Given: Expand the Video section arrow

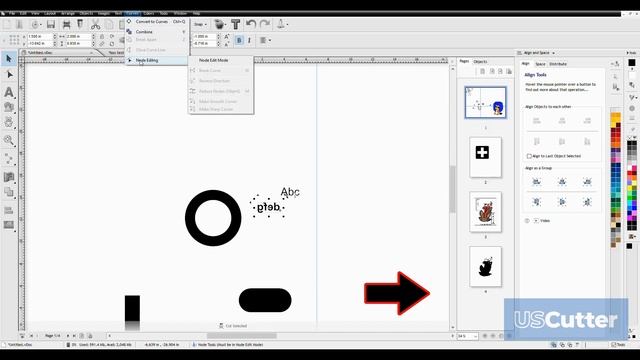Looking at the screenshot, I should coord(536,220).
